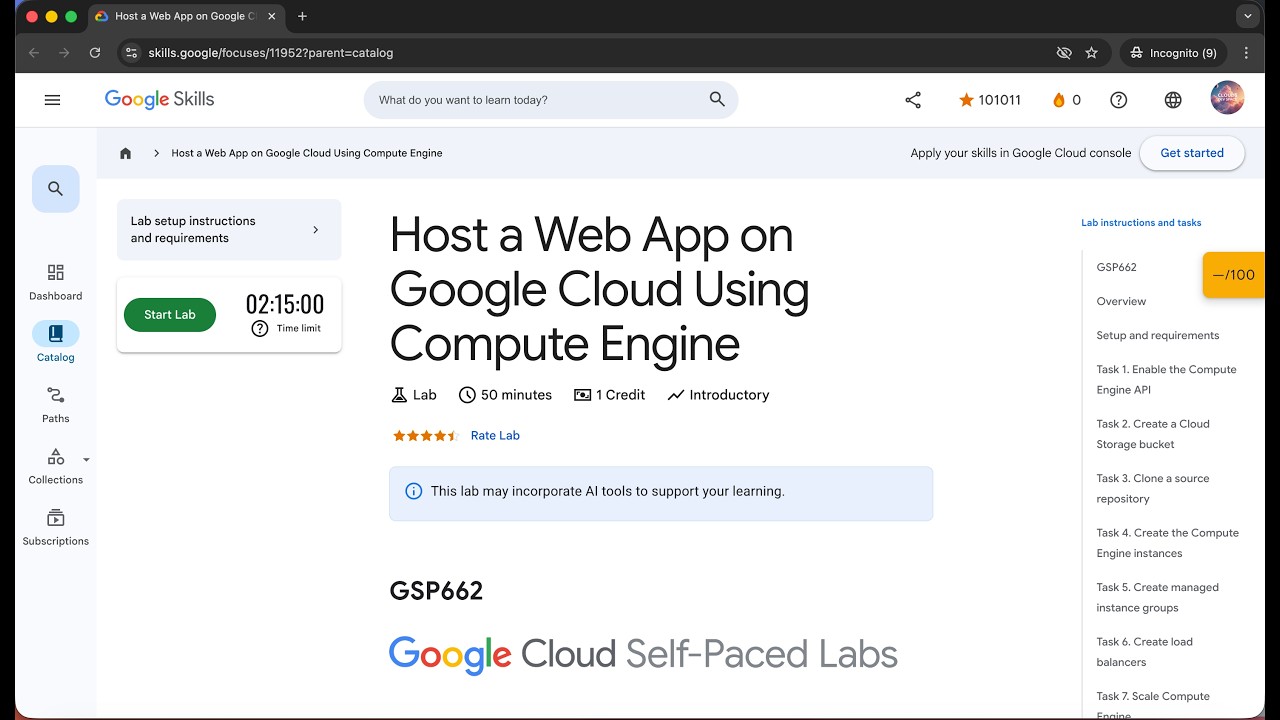Image resolution: width=1280 pixels, height=720 pixels.
Task: Click the browser back arrow
Action: click(x=34, y=53)
